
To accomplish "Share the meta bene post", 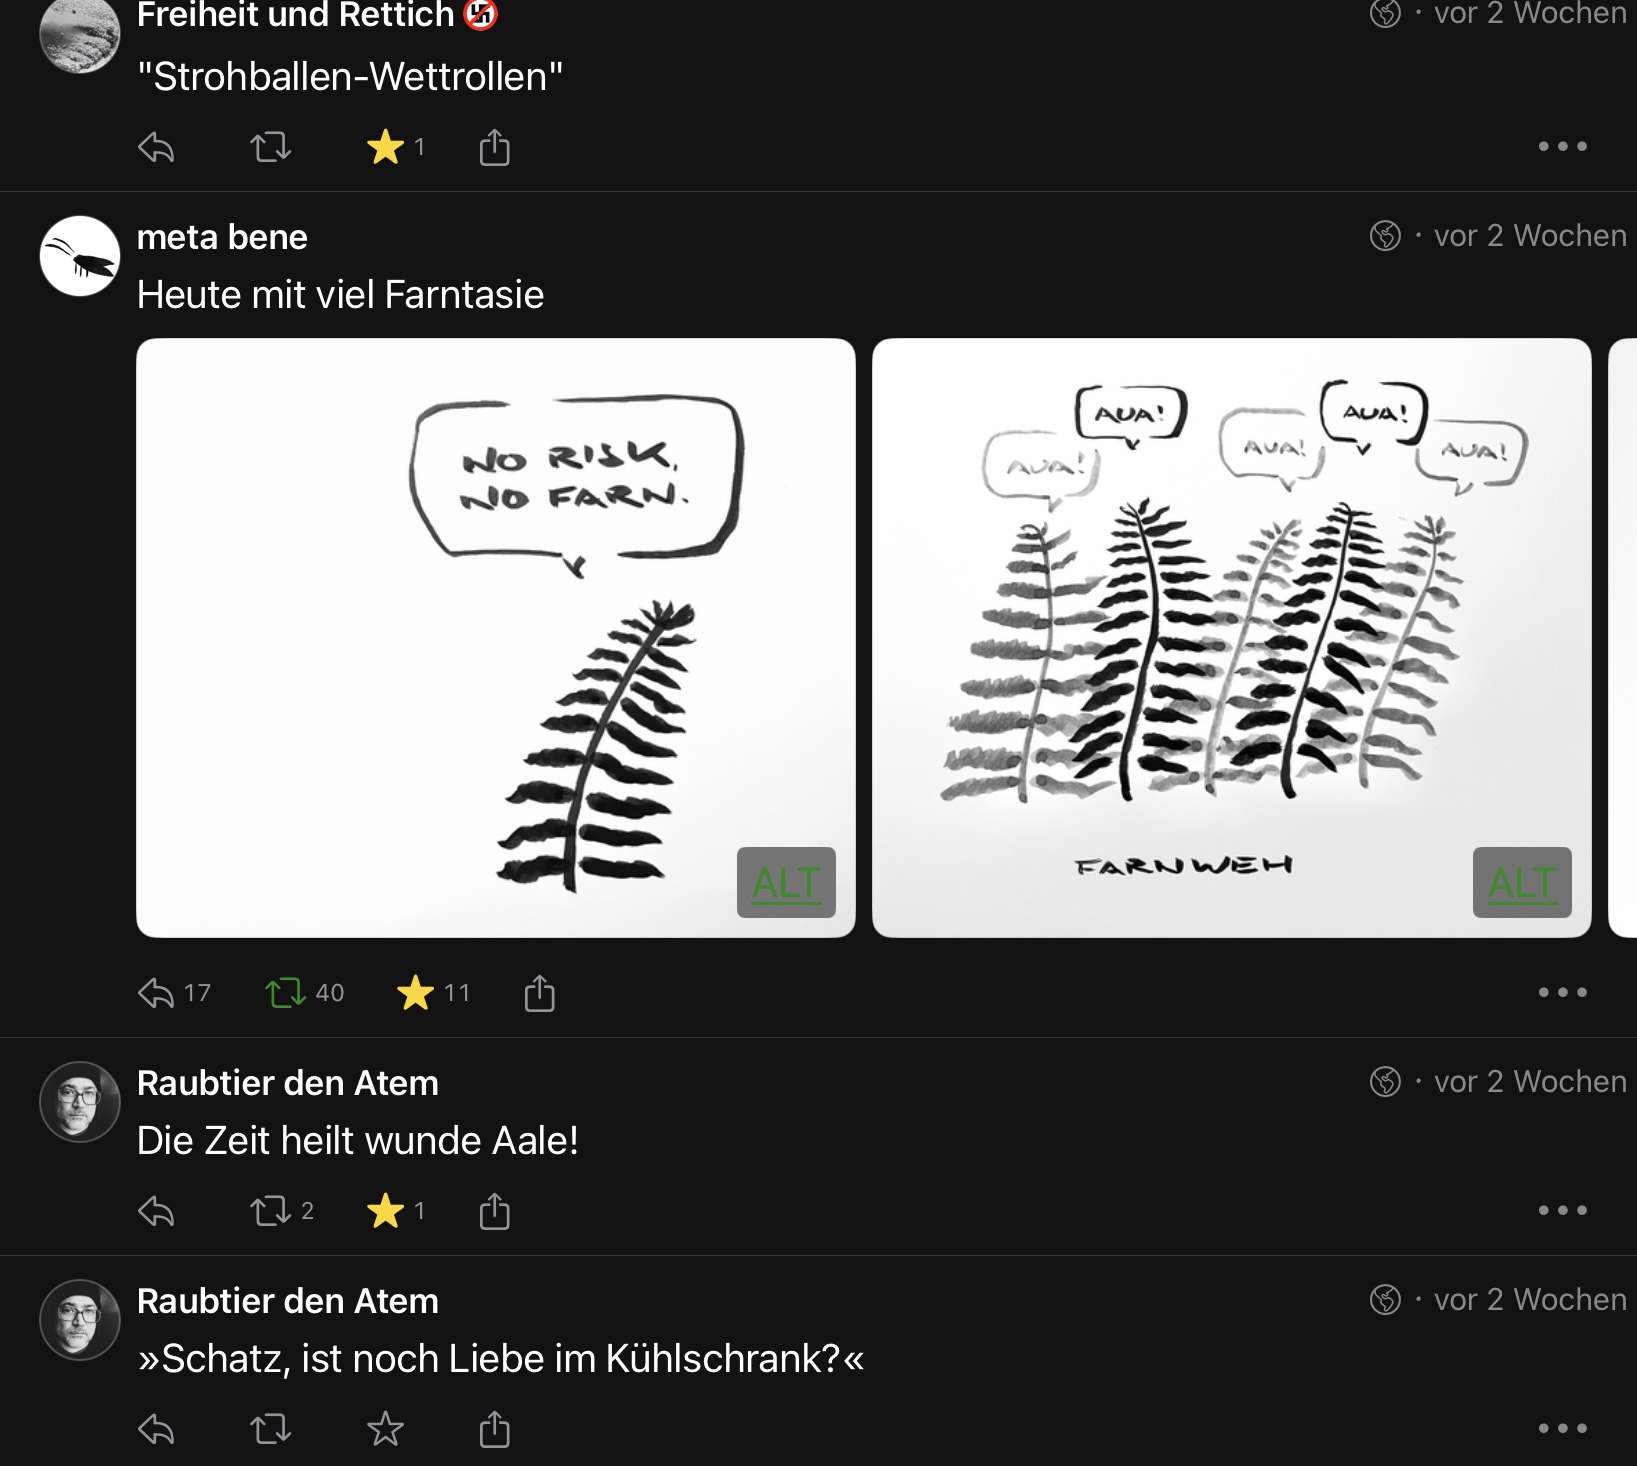I will (539, 993).
